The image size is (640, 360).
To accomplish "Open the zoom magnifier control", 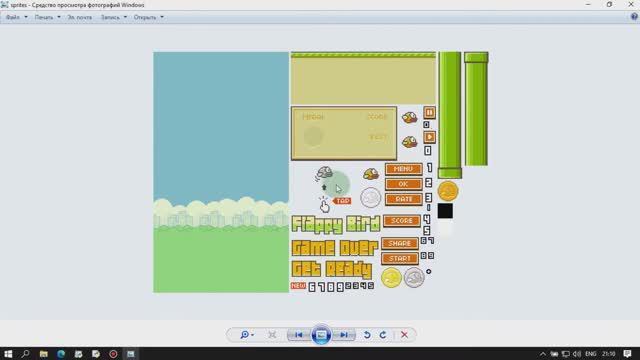I will [244, 335].
